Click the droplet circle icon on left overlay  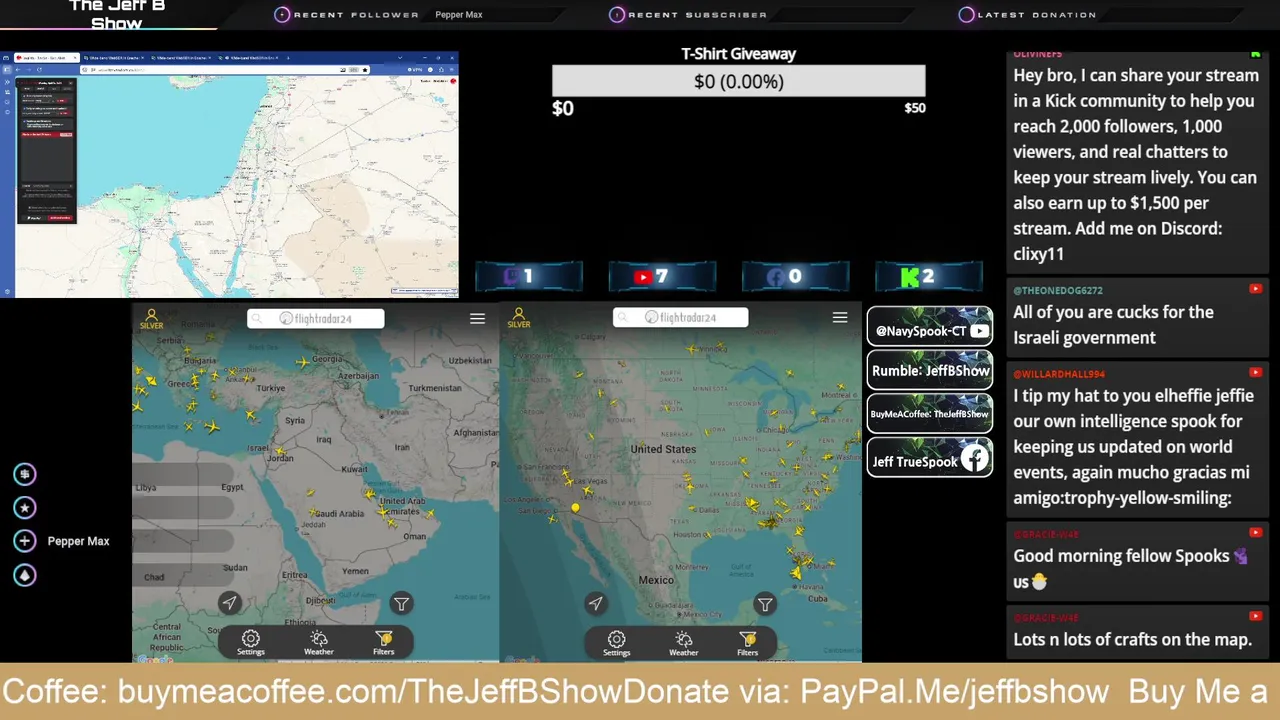pyautogui.click(x=25, y=575)
